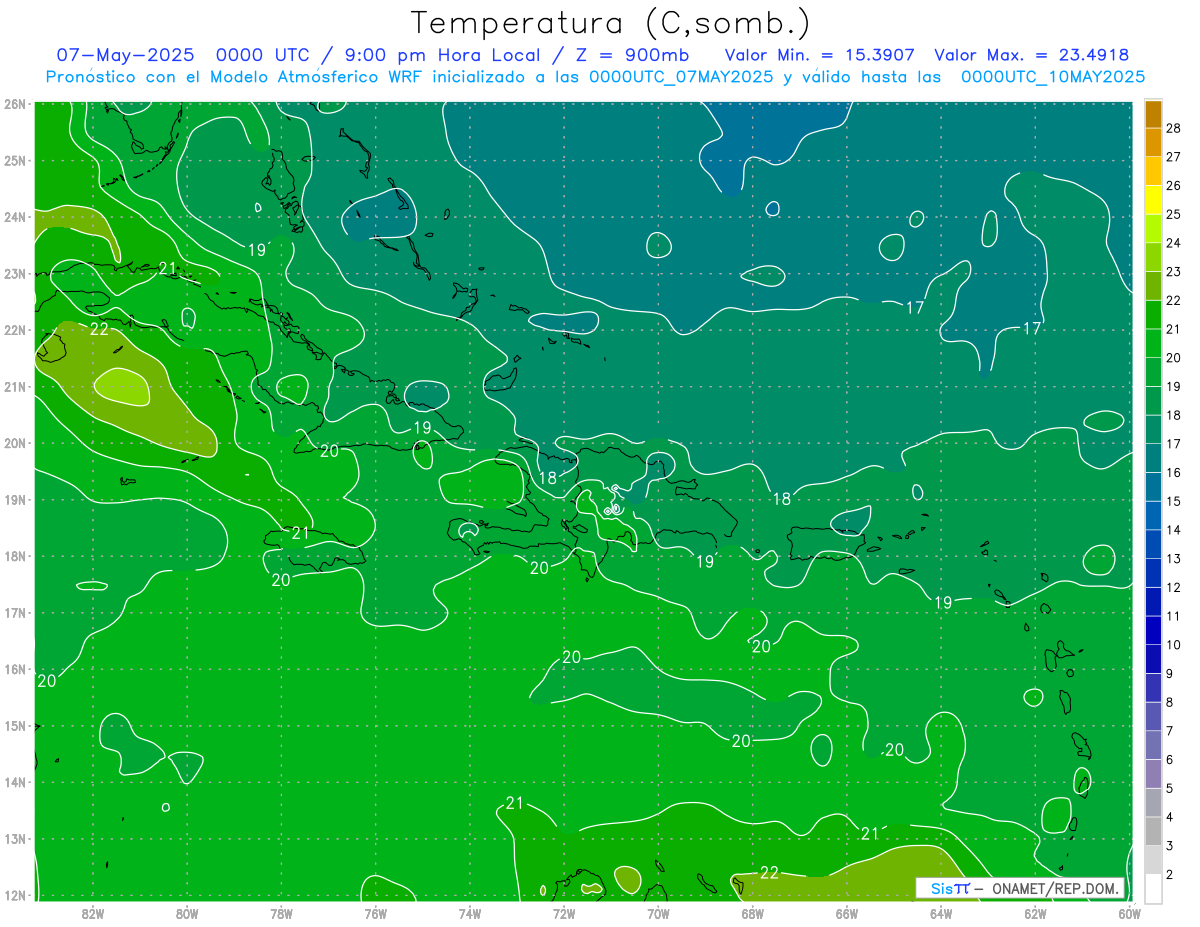Click the "25N" latitude axis label
This screenshot has height=927, width=1200.
pyautogui.click(x=15, y=160)
